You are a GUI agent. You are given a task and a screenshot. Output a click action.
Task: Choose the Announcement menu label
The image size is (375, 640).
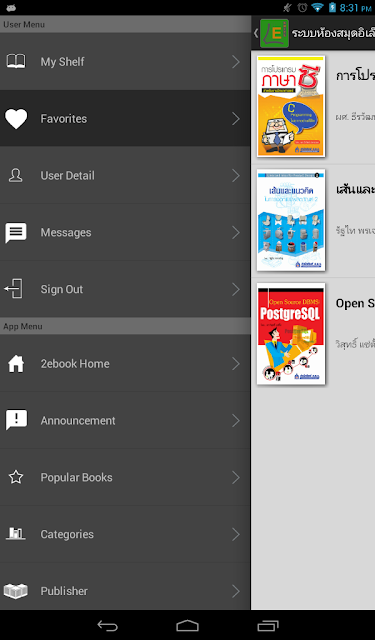[x=78, y=420]
